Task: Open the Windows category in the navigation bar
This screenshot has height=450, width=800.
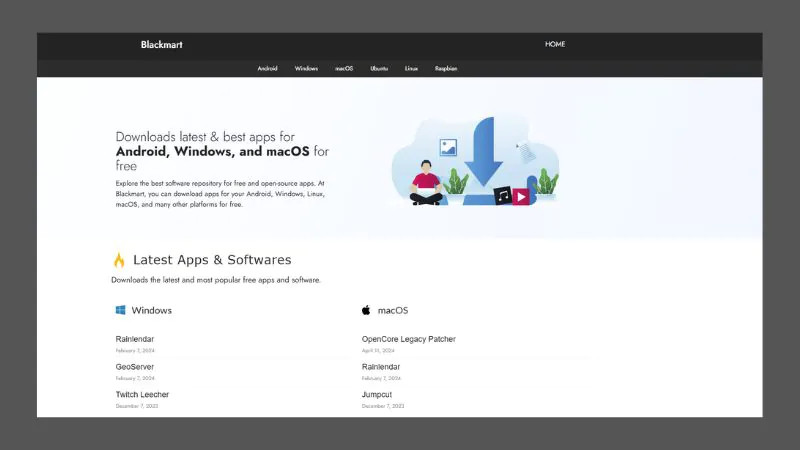Action: click(x=306, y=68)
